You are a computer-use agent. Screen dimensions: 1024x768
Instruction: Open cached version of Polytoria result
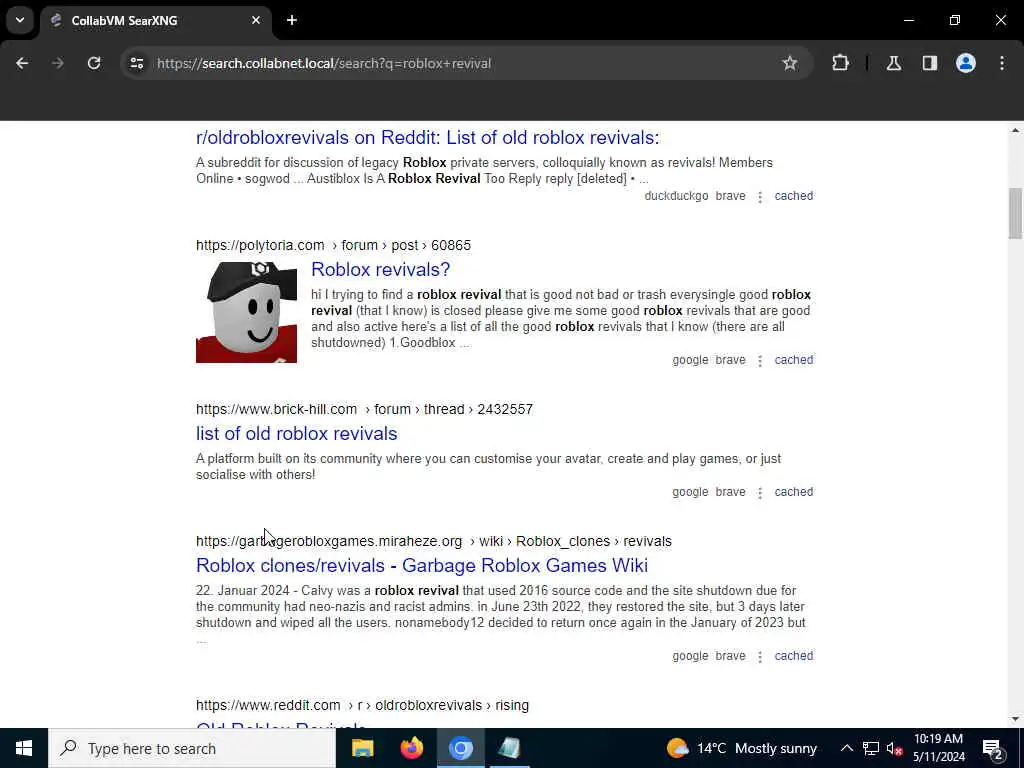793,360
